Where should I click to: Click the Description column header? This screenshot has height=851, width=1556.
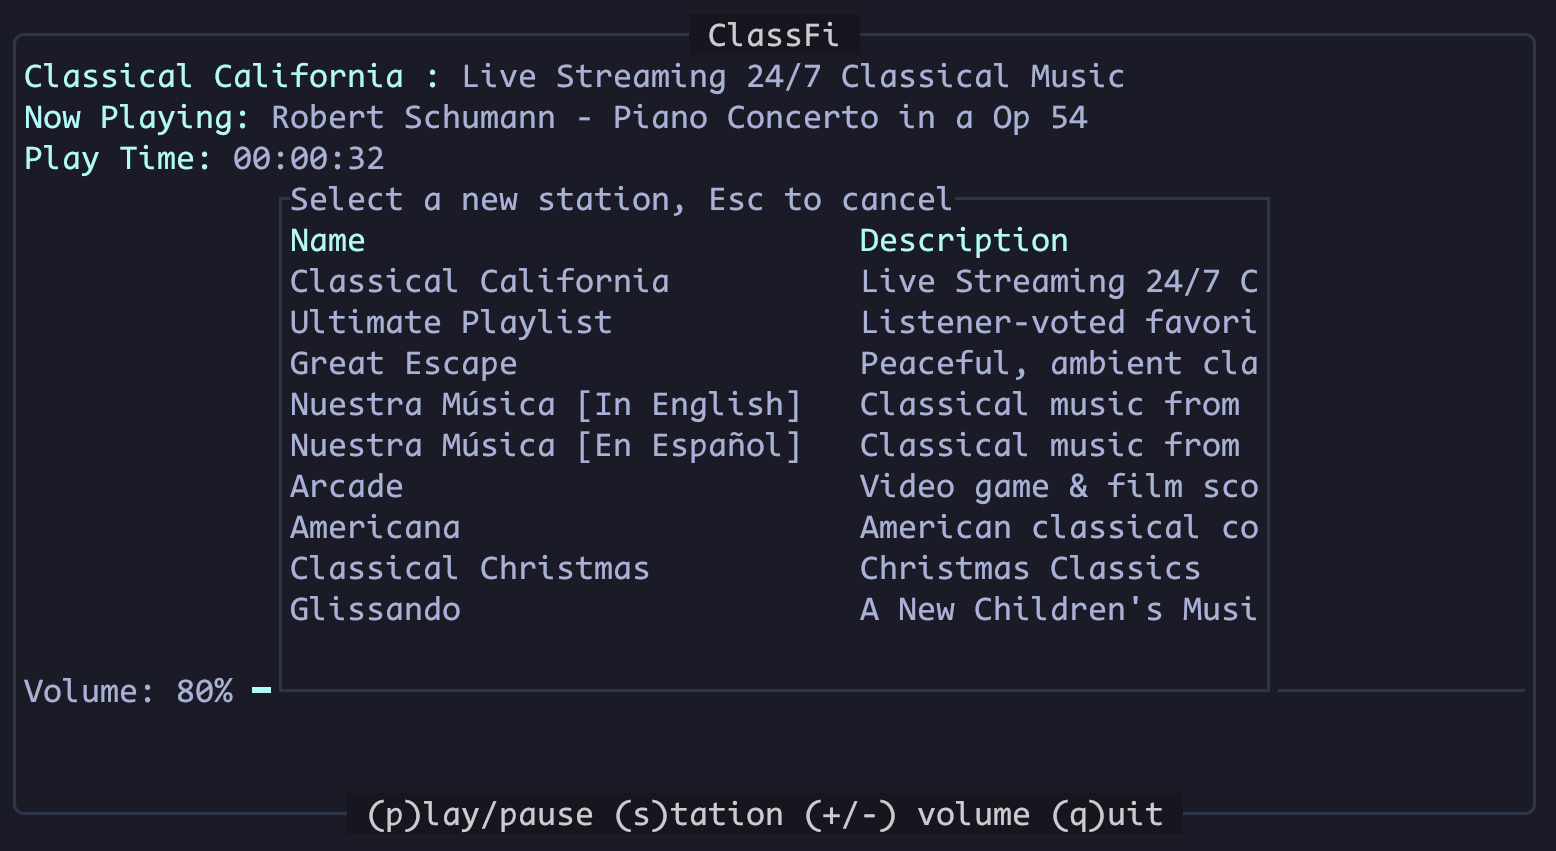click(963, 241)
